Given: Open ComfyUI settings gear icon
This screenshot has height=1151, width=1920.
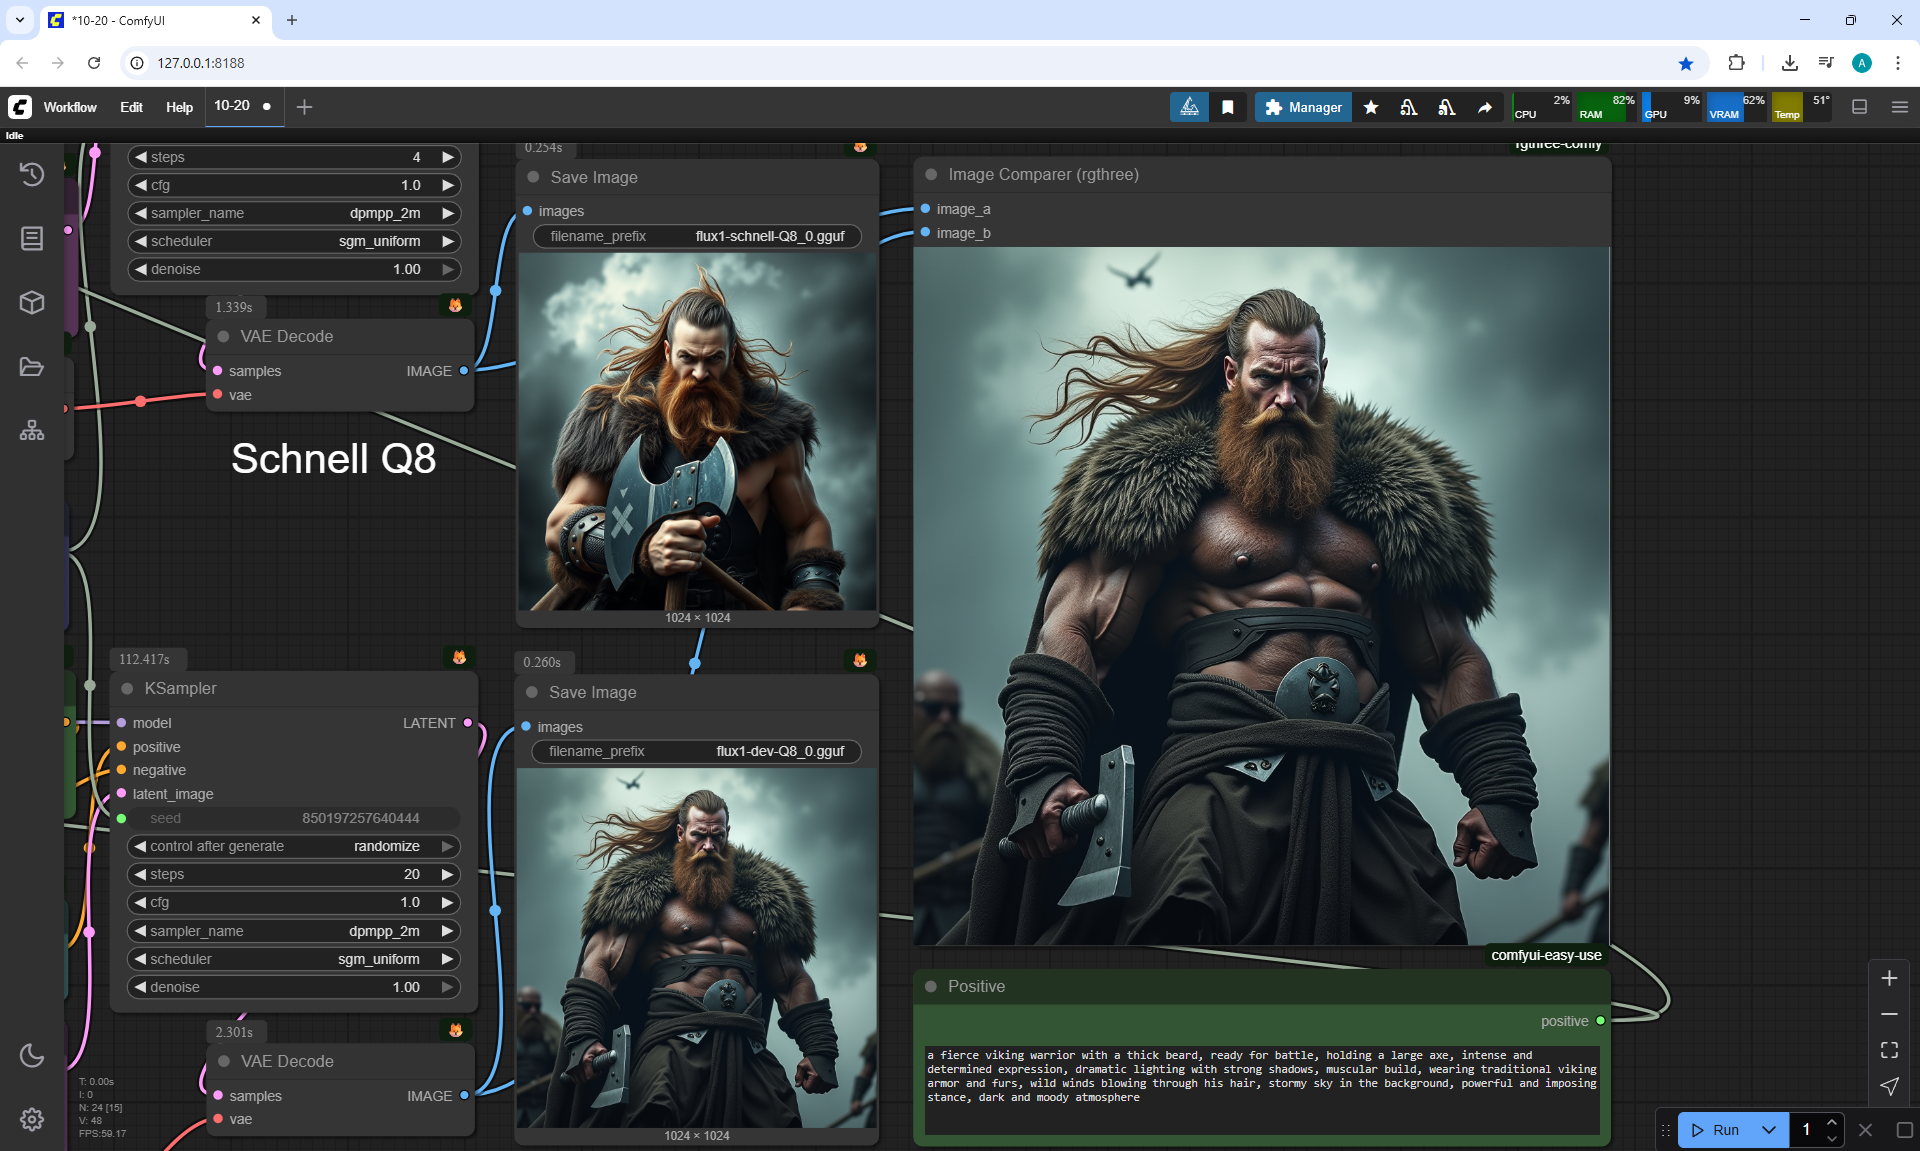Looking at the screenshot, I should (x=32, y=1119).
